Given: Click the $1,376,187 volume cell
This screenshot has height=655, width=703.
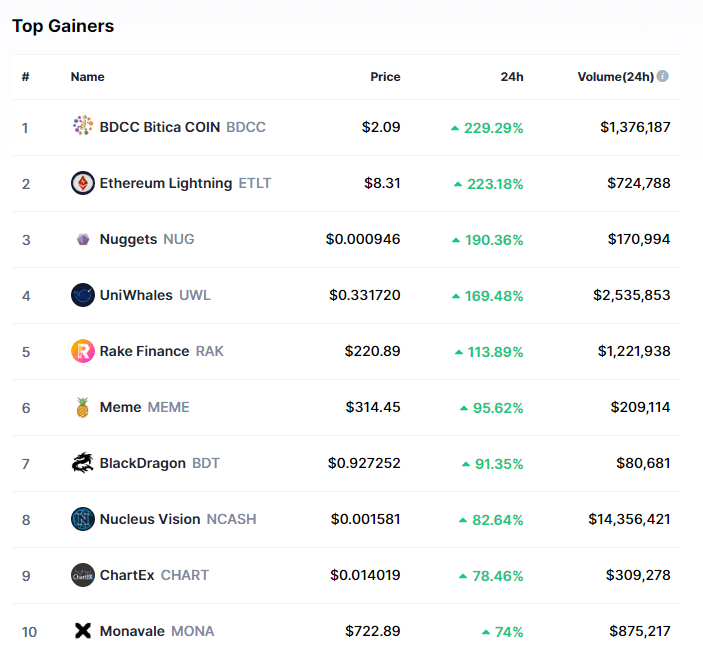Looking at the screenshot, I should point(635,127).
